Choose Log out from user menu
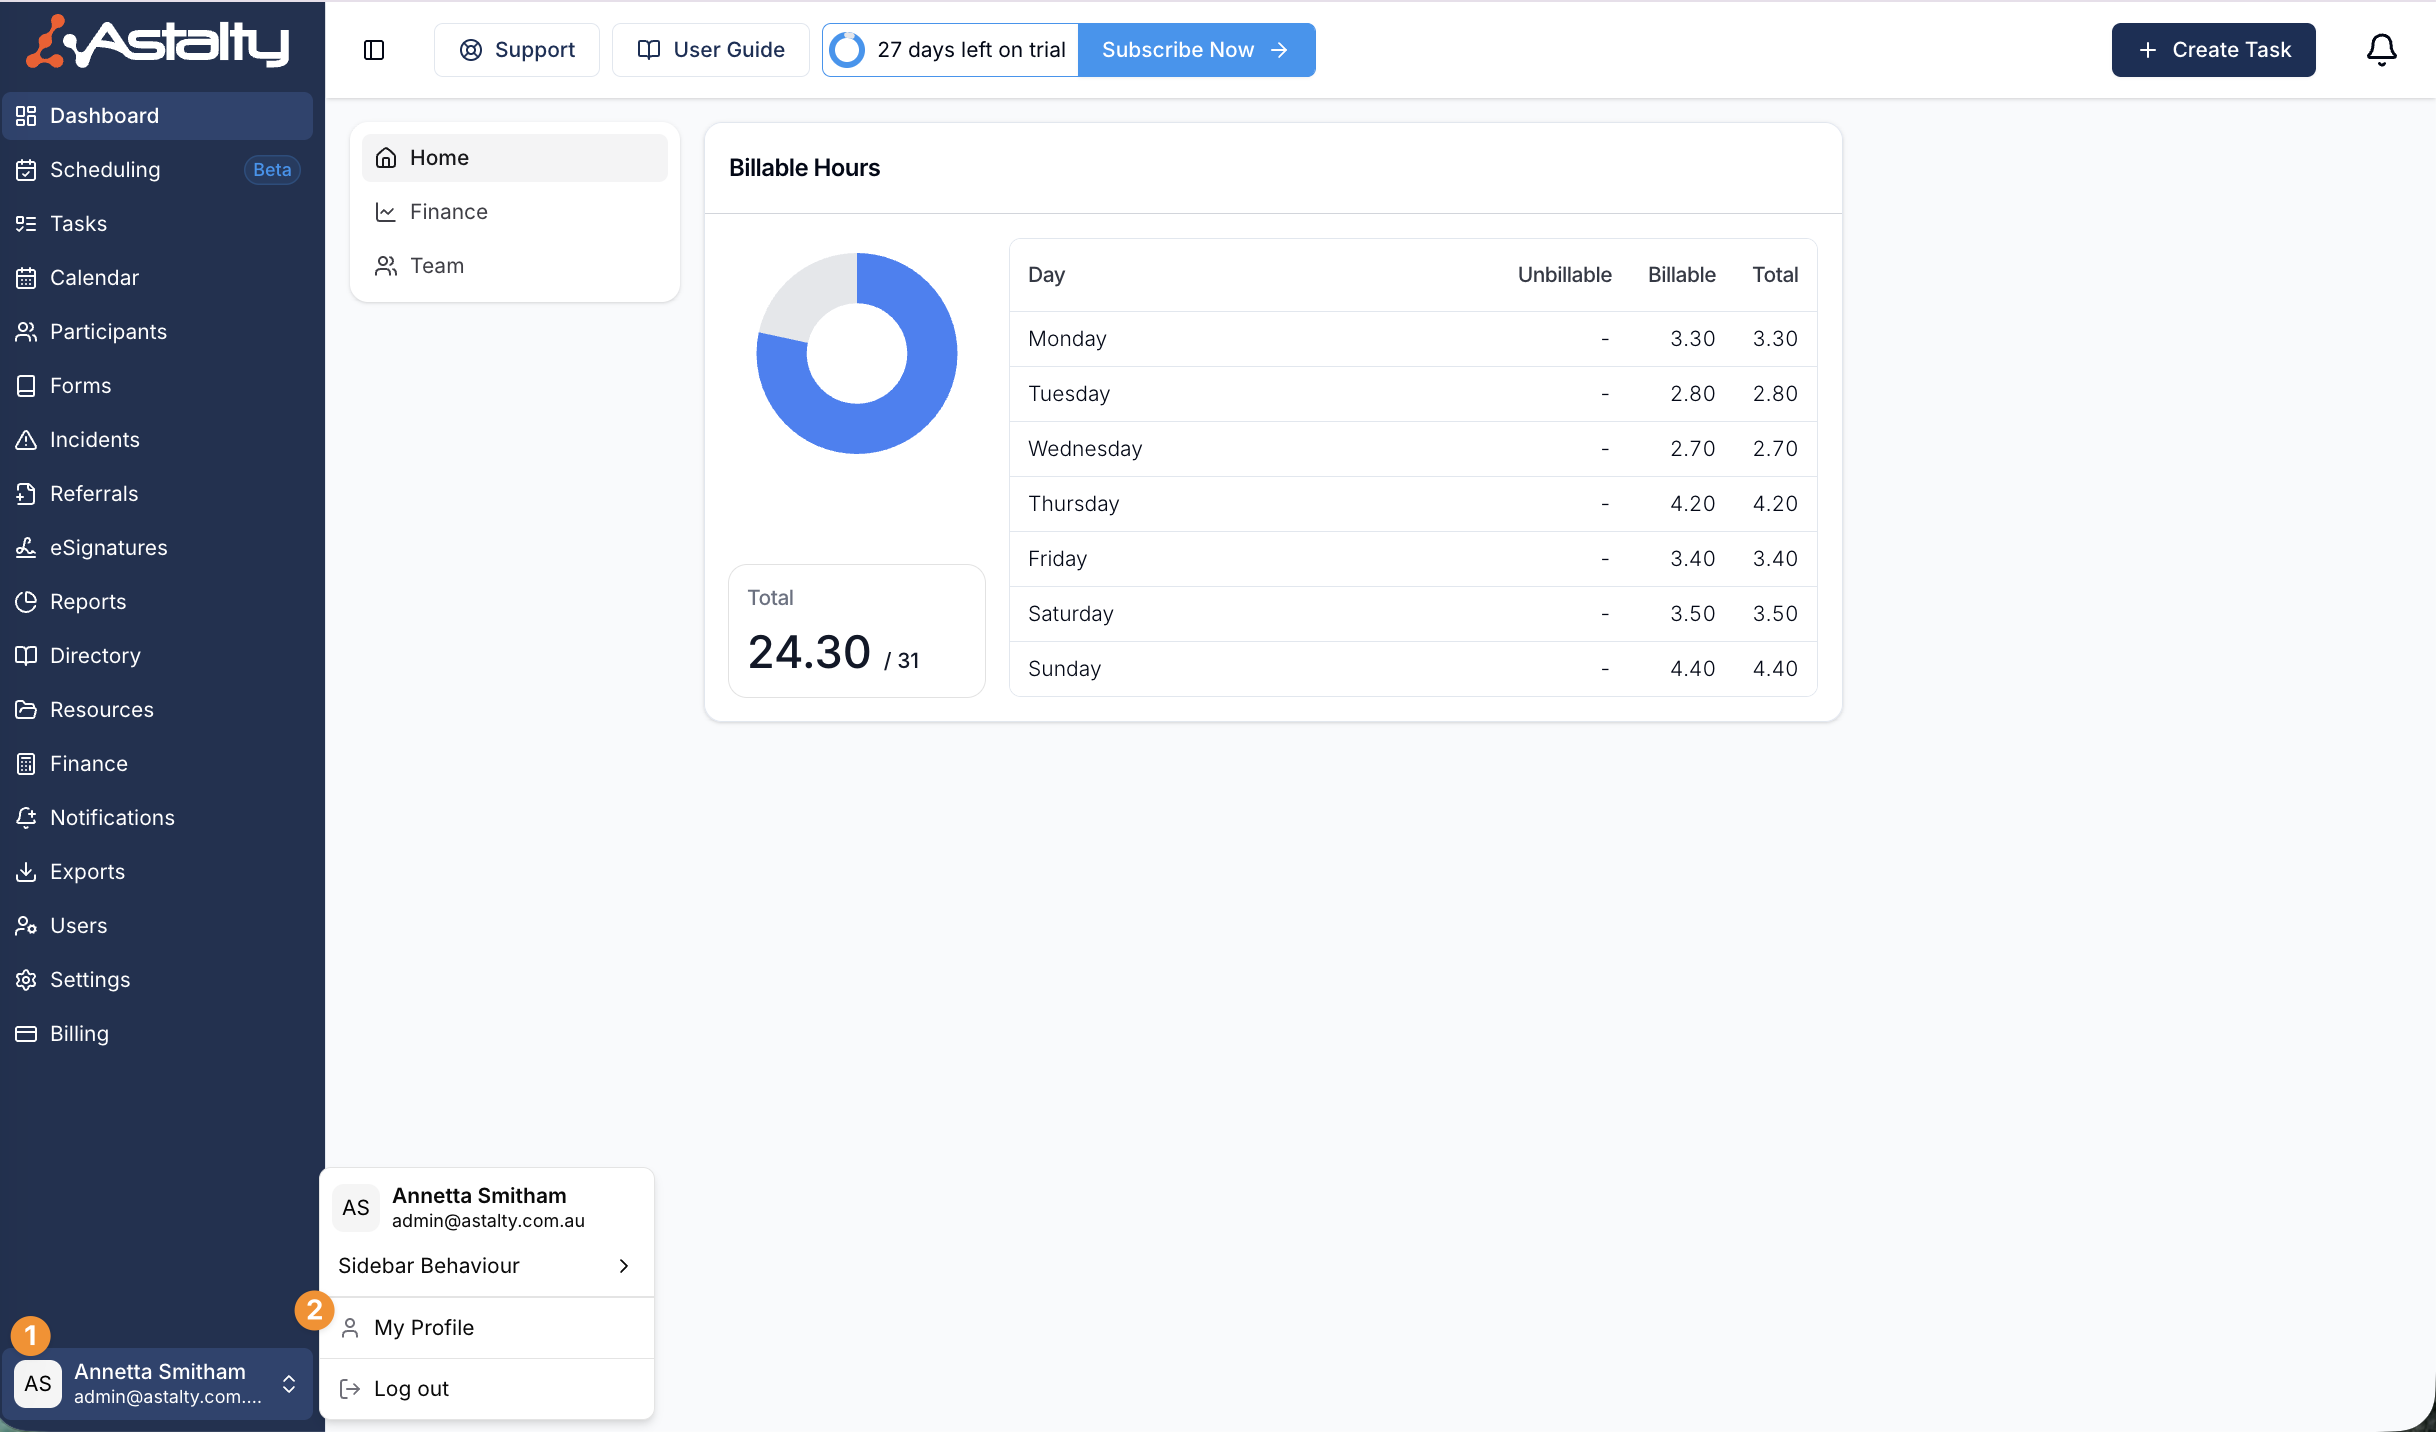The height and width of the screenshot is (1432, 2436). (411, 1389)
